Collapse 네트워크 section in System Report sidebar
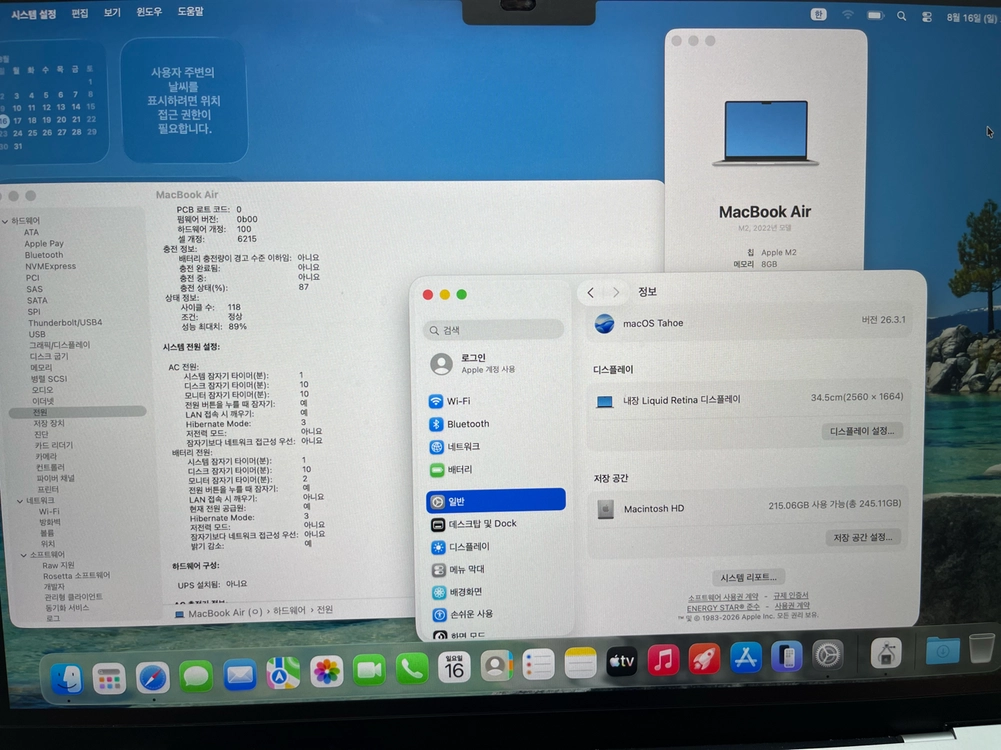Viewport: 1001px width, 750px height. [20, 501]
